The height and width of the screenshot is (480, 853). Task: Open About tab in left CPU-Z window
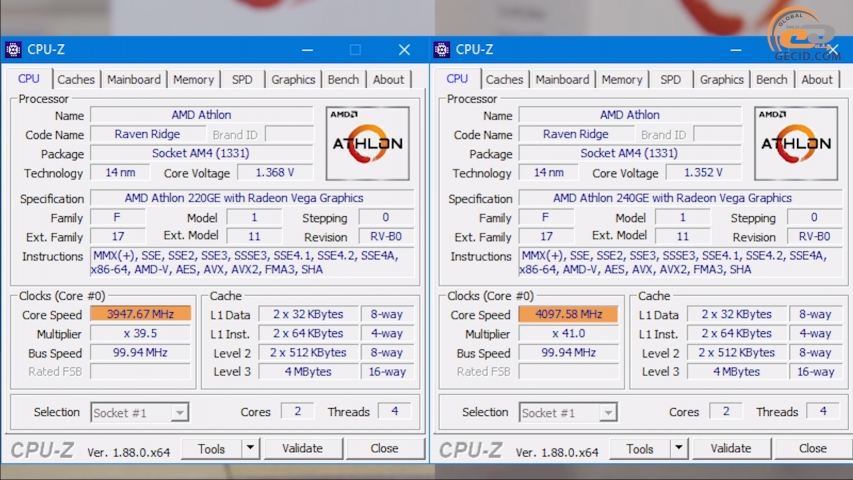coord(388,79)
